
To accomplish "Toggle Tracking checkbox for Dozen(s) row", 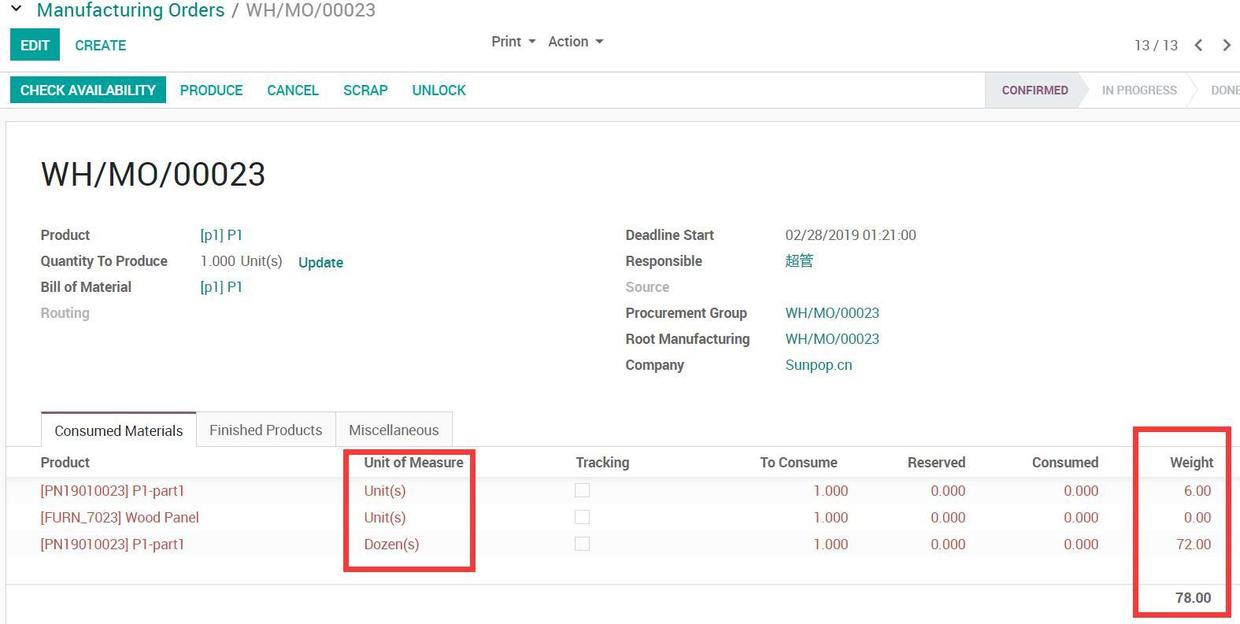I will (x=582, y=544).
